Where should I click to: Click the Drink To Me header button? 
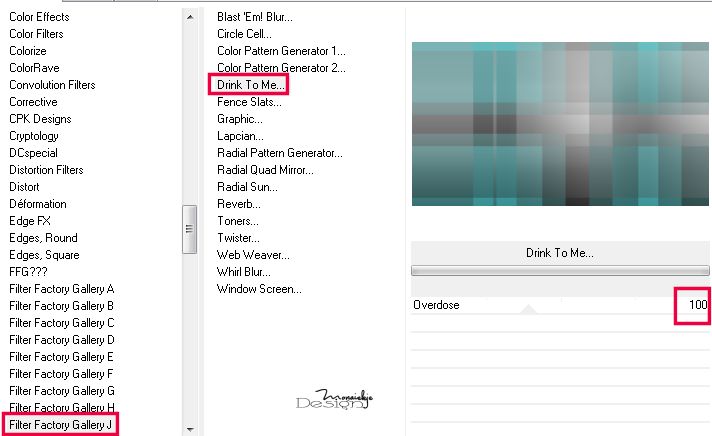click(560, 253)
